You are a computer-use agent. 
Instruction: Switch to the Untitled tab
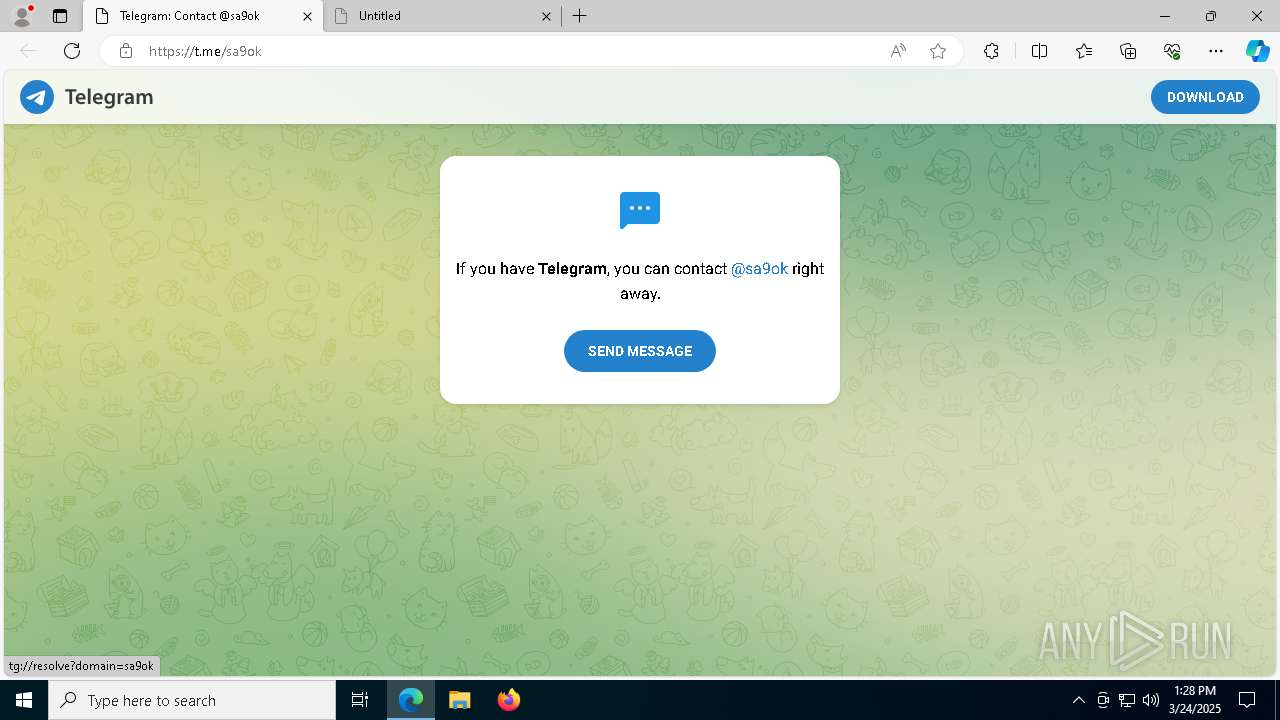click(x=443, y=16)
